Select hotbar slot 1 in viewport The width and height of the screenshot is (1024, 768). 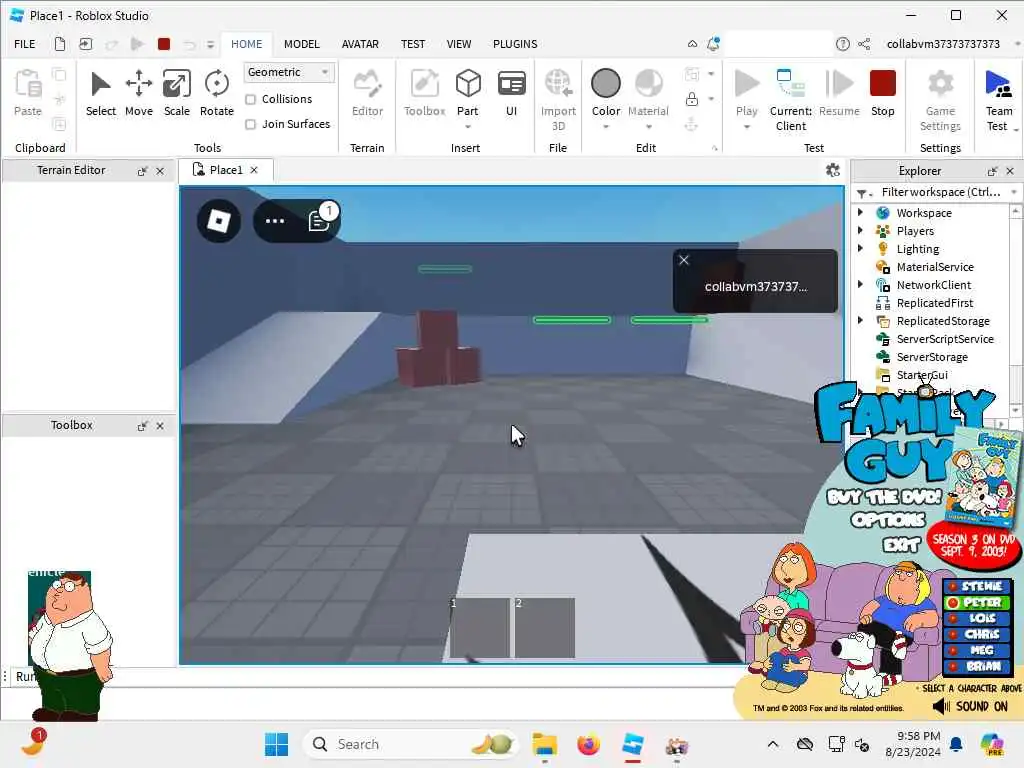tap(479, 627)
